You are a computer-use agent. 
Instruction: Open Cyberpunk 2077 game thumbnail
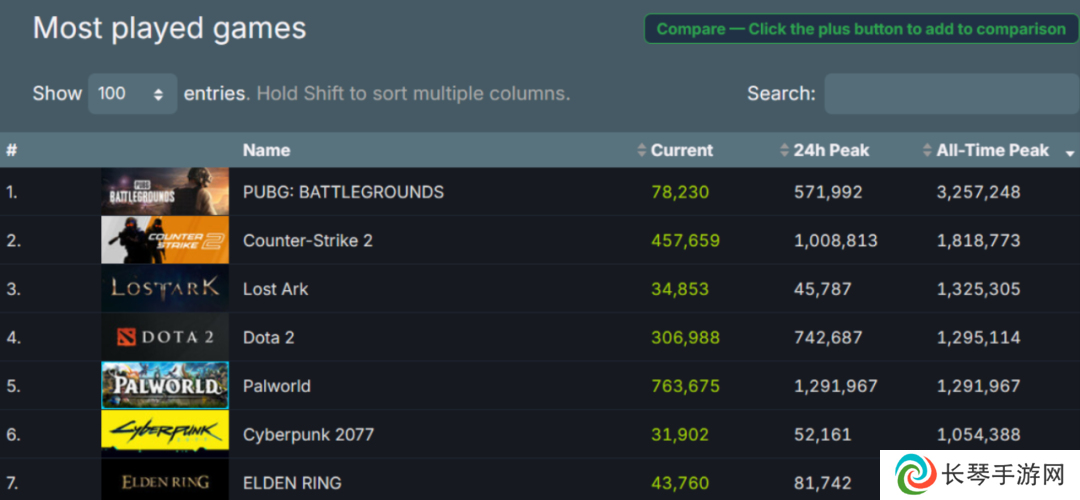coord(165,434)
